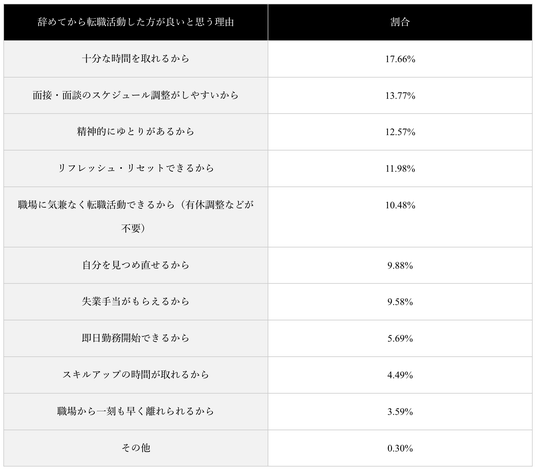Click the その他 row label

click(136, 448)
